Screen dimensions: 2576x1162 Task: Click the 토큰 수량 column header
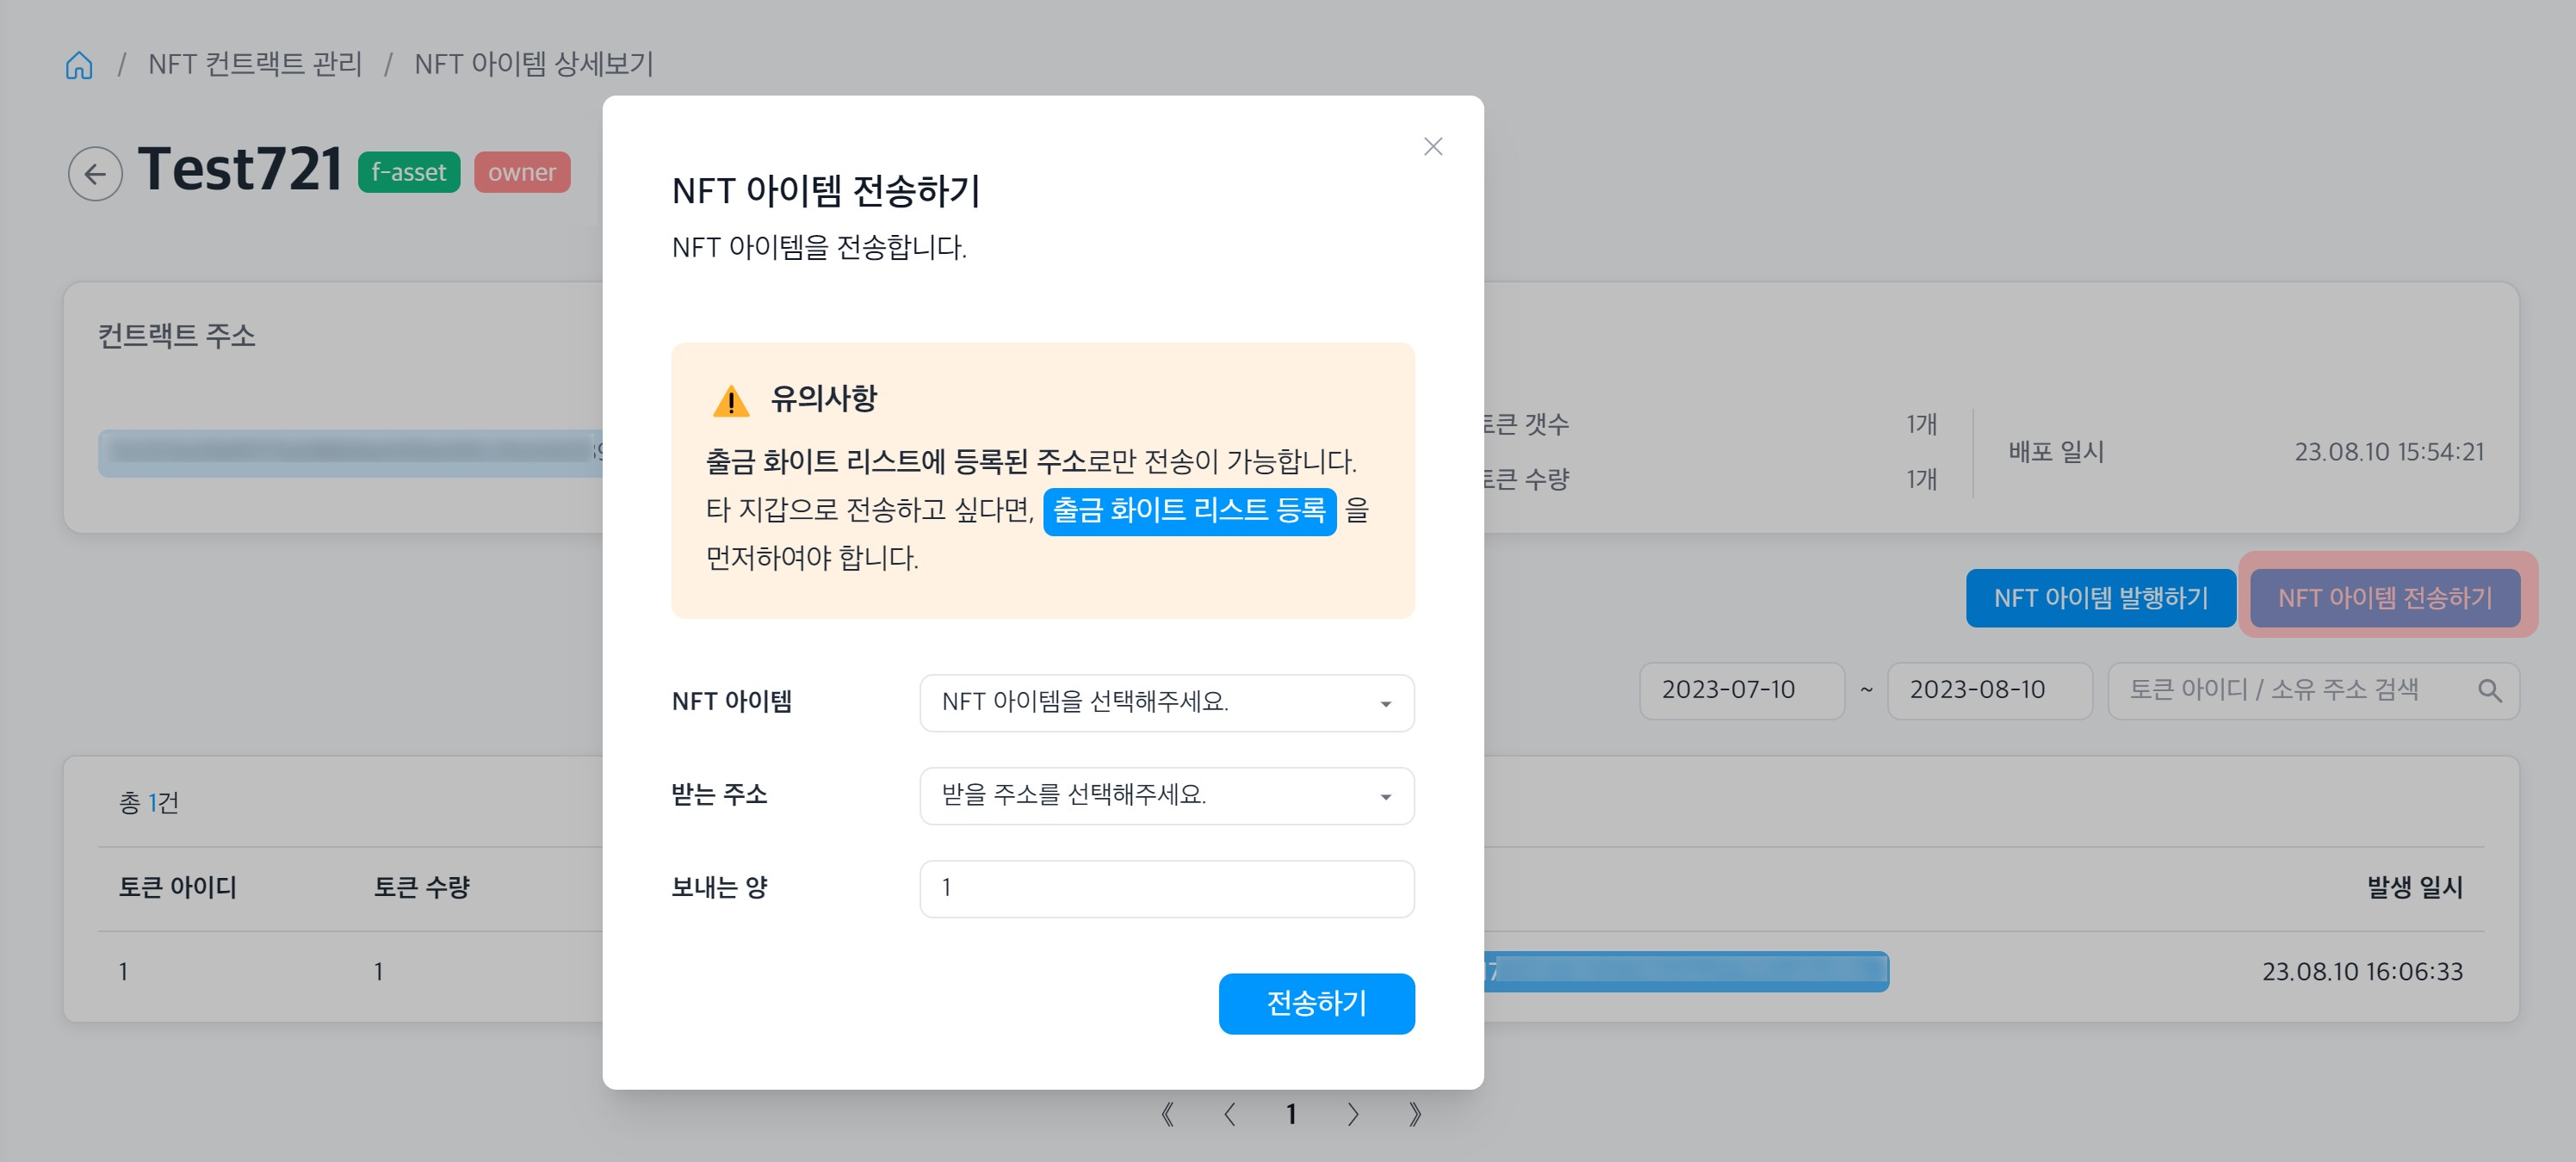[422, 887]
